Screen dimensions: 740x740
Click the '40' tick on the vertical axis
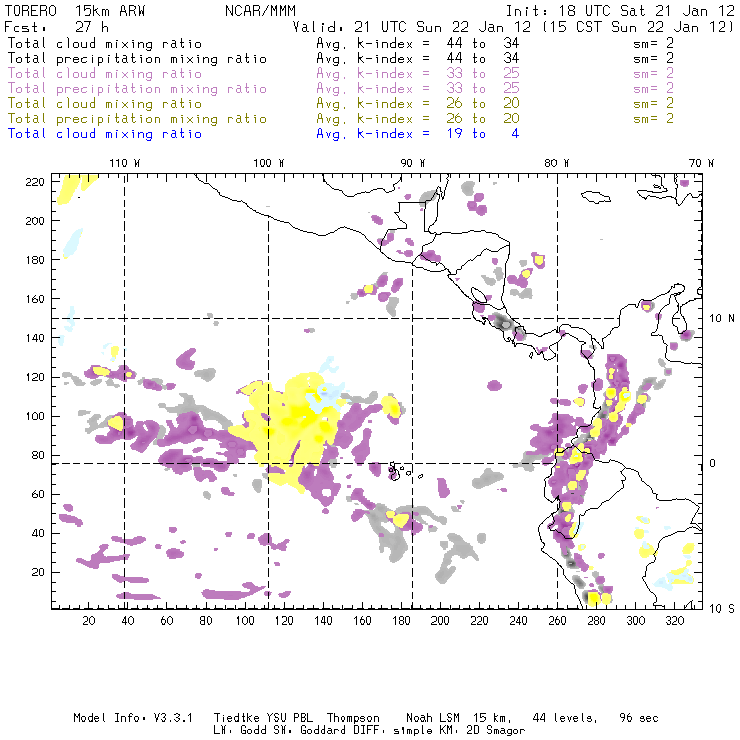pos(38,533)
